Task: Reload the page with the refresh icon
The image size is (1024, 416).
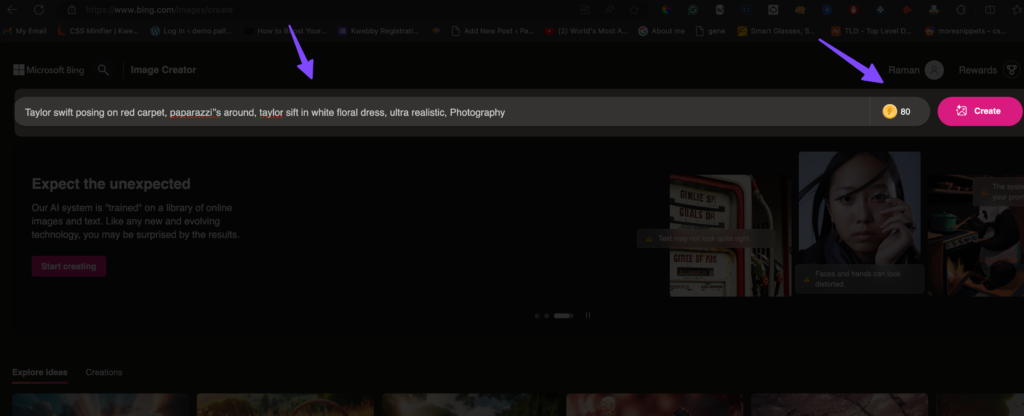Action: pos(39,9)
